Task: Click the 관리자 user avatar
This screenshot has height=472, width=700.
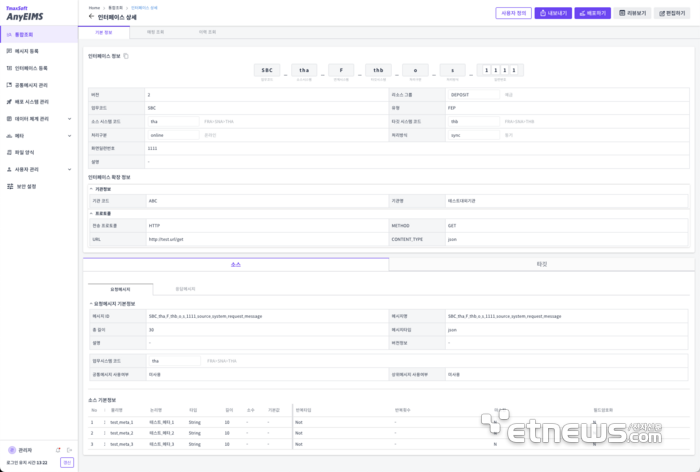Action: 12,450
